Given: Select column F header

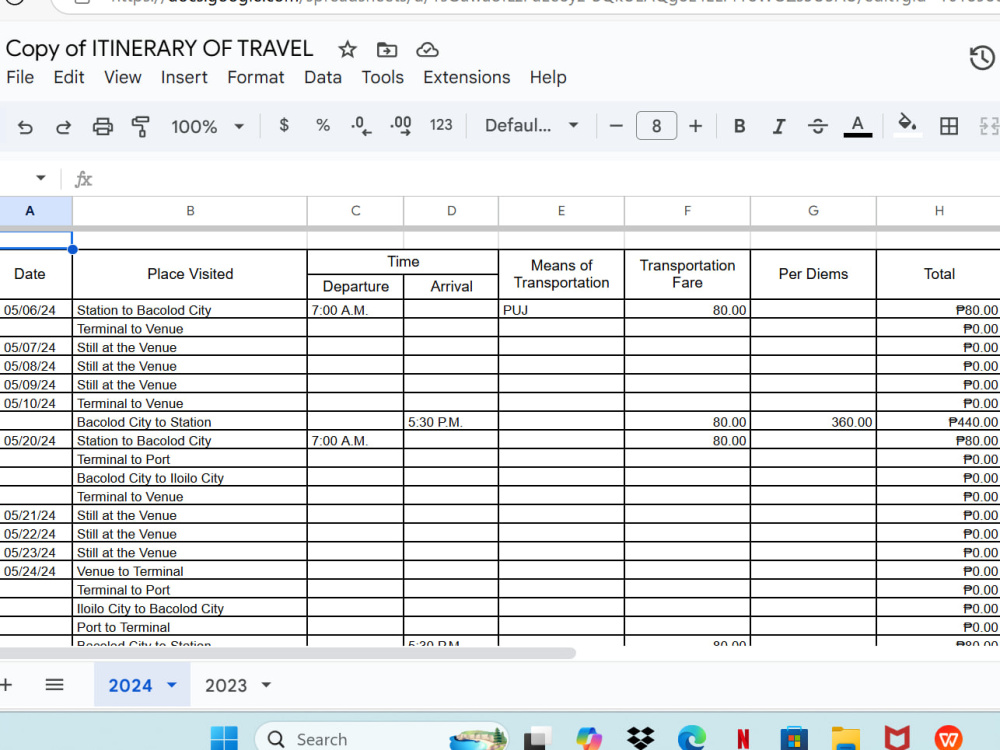Looking at the screenshot, I should pyautogui.click(x=687, y=211).
